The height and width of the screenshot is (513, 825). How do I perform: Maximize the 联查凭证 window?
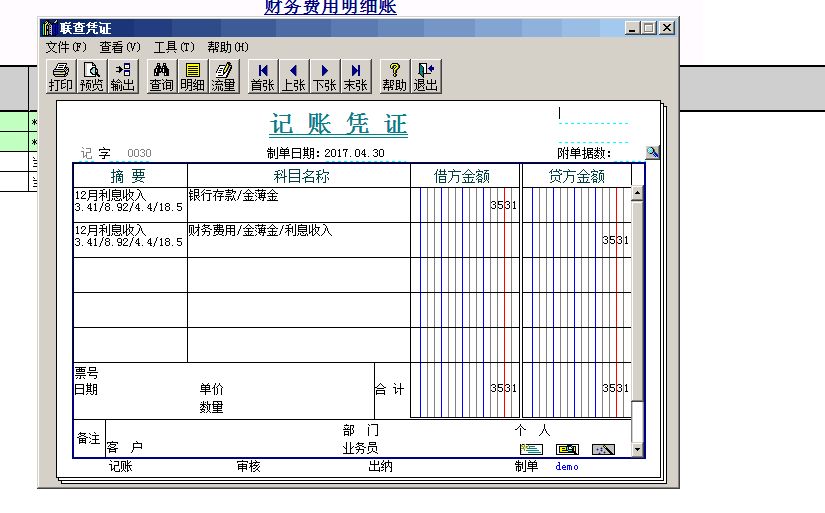(649, 28)
